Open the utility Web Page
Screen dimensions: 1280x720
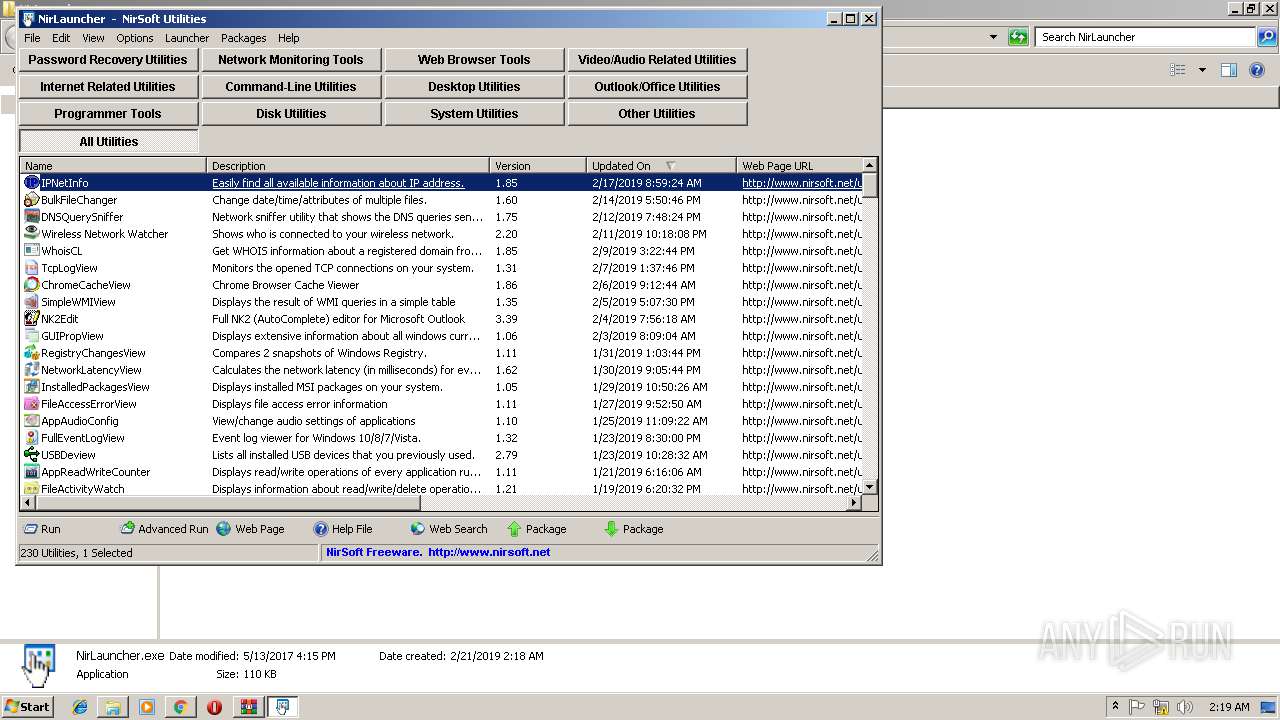pos(251,529)
